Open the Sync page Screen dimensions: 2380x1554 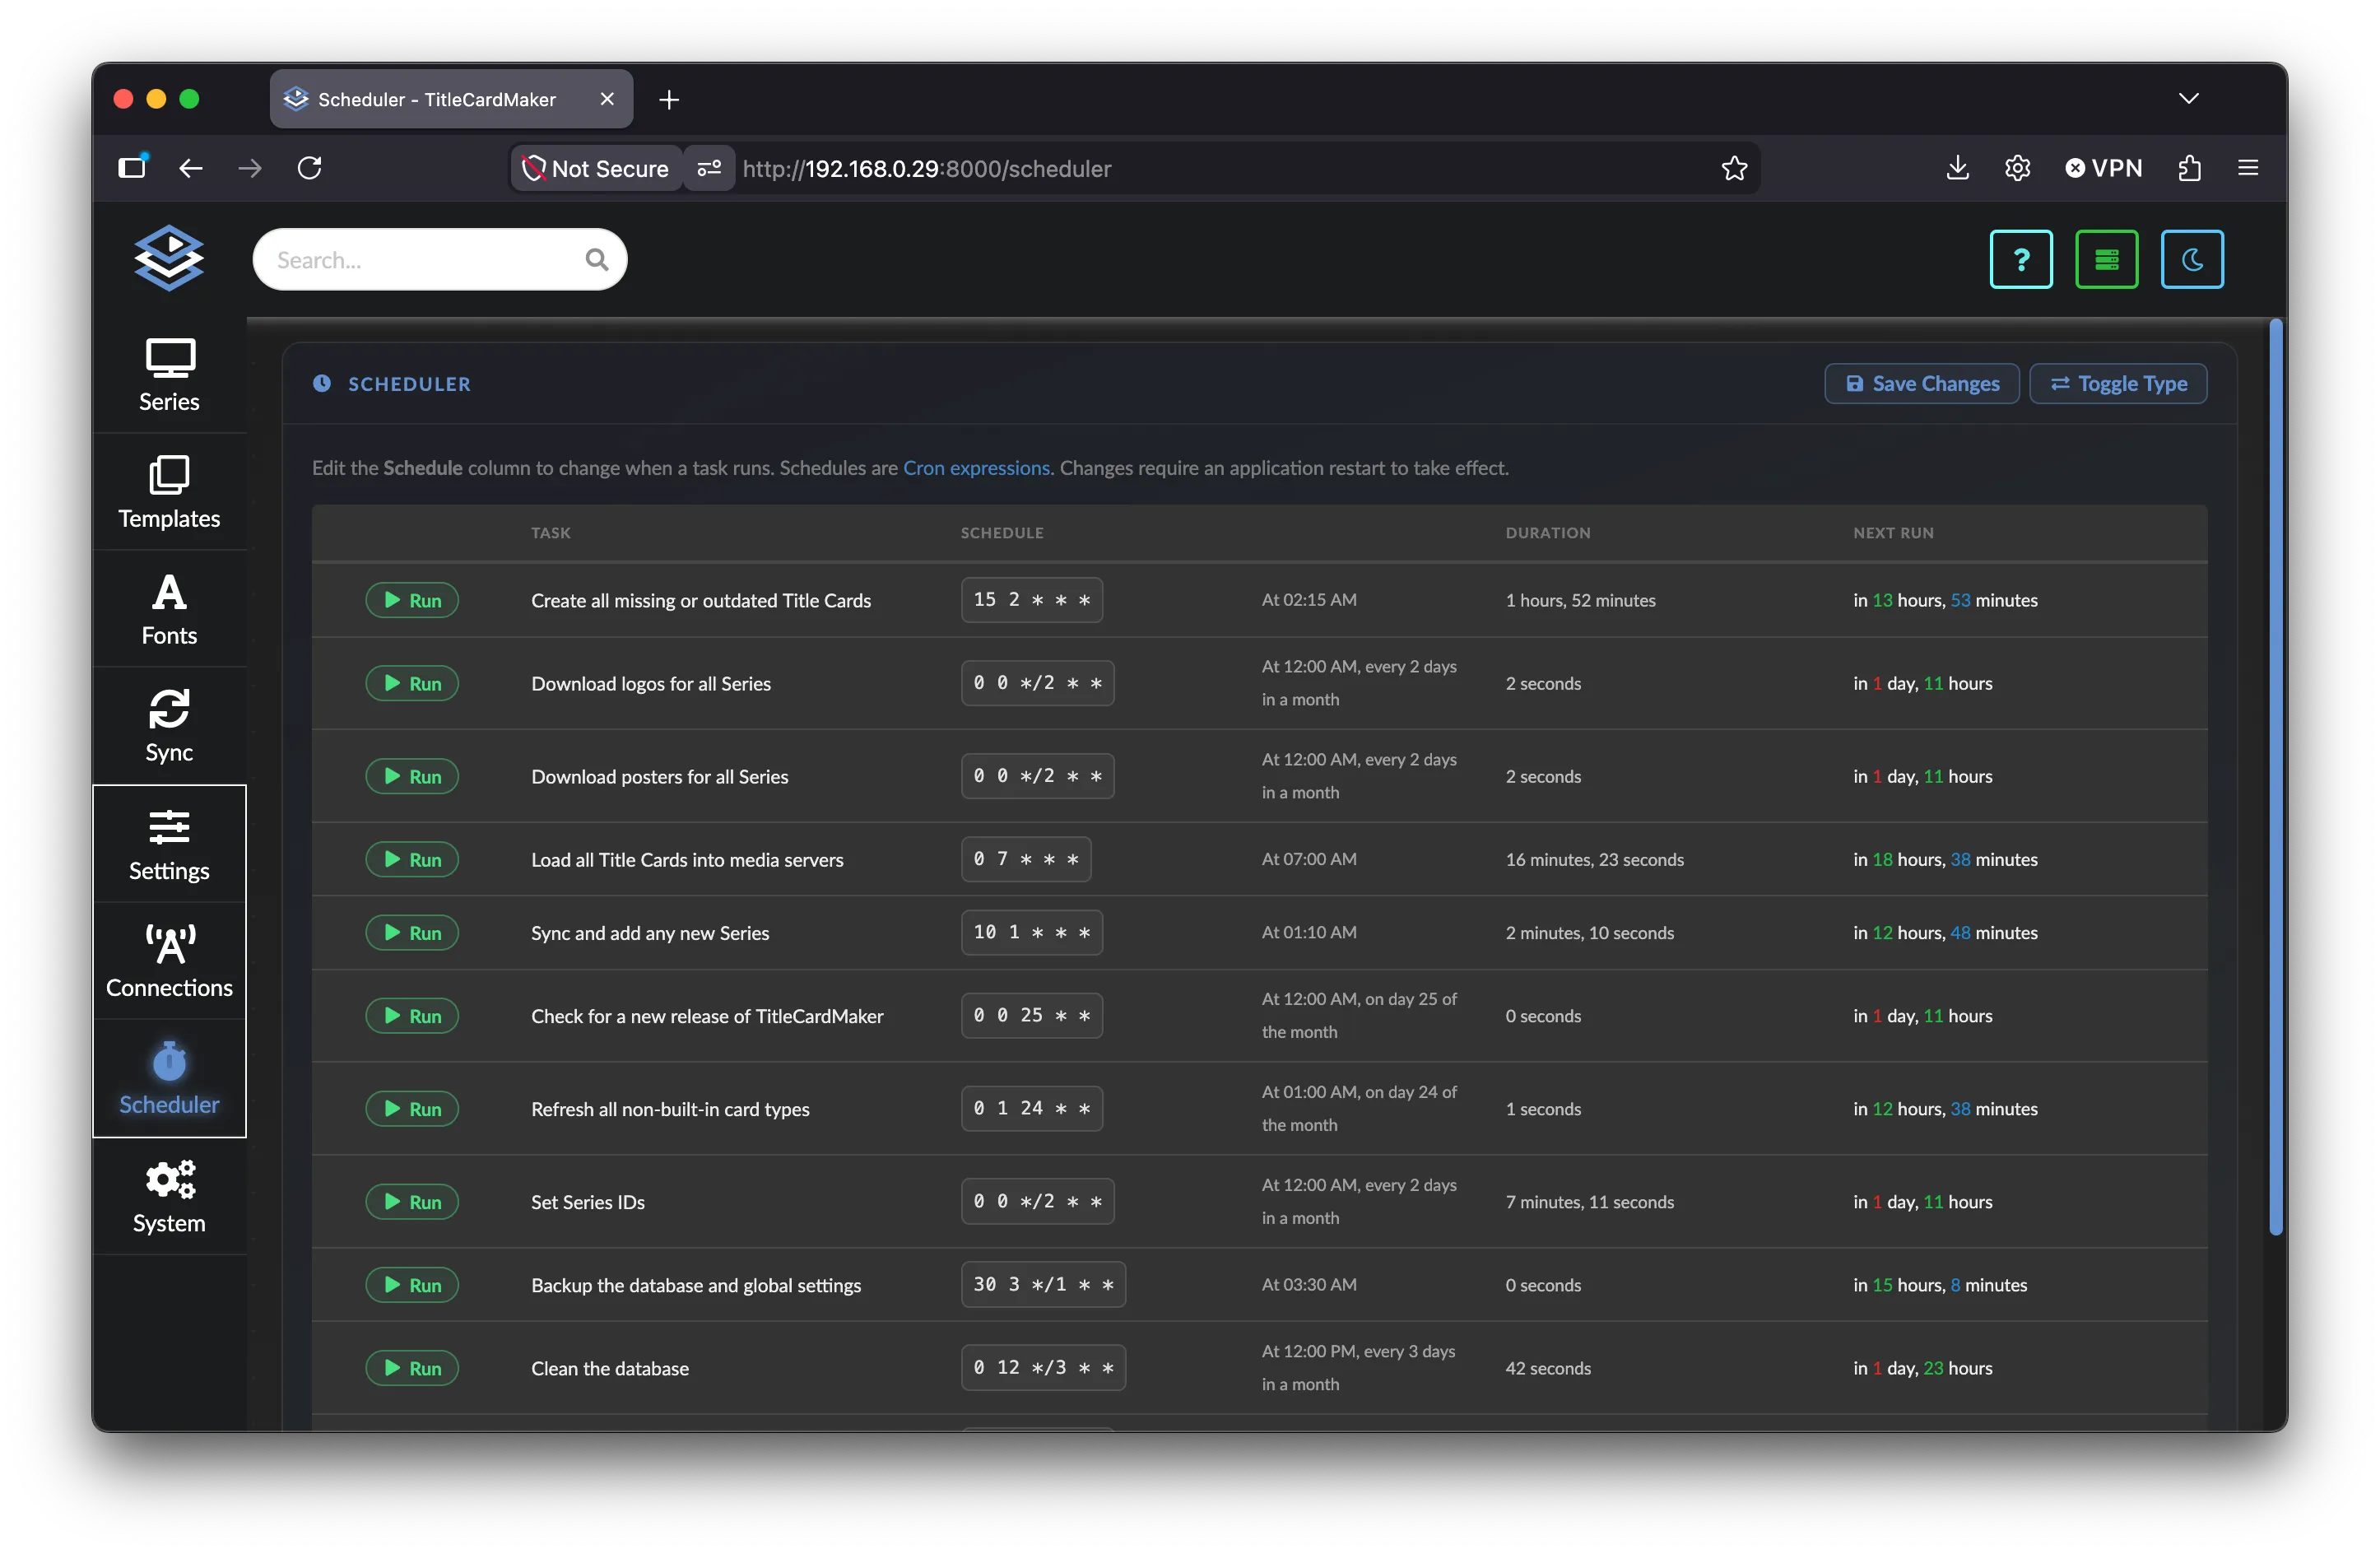pos(169,727)
